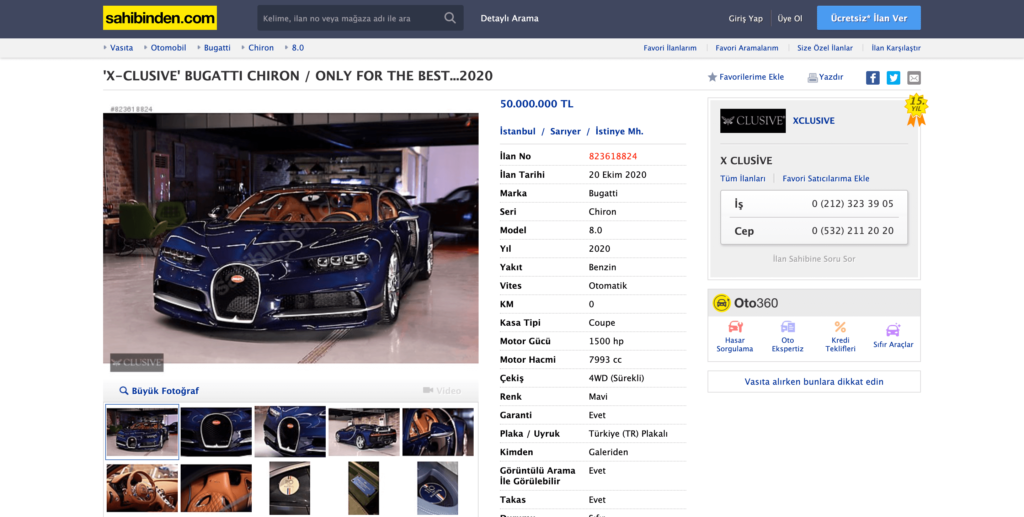The width and height of the screenshot is (1024, 517).
Task: Share listing via email envelope icon
Action: coord(914,78)
